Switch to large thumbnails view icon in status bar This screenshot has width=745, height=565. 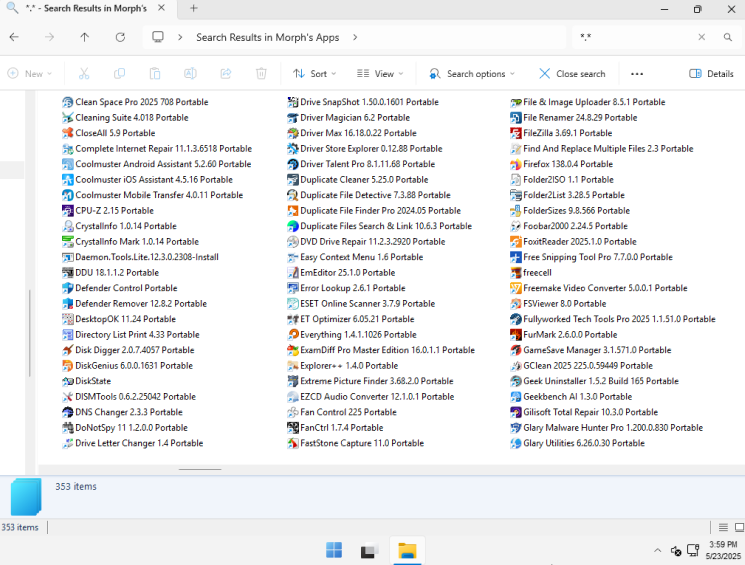[x=739, y=527]
